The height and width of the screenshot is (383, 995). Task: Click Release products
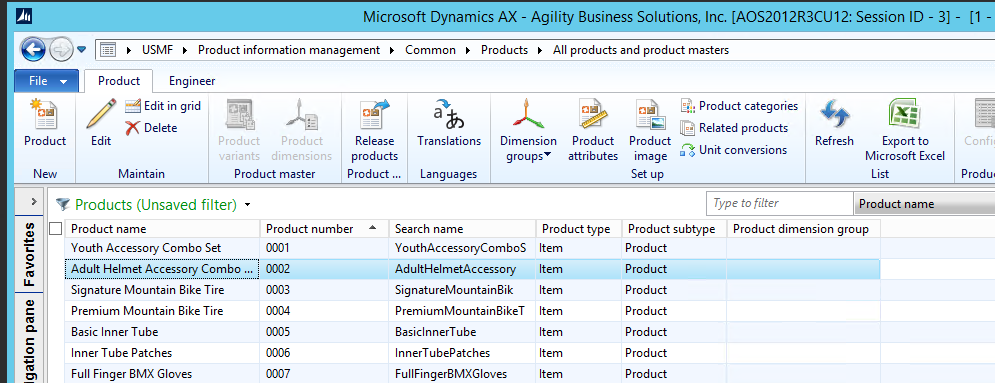374,130
